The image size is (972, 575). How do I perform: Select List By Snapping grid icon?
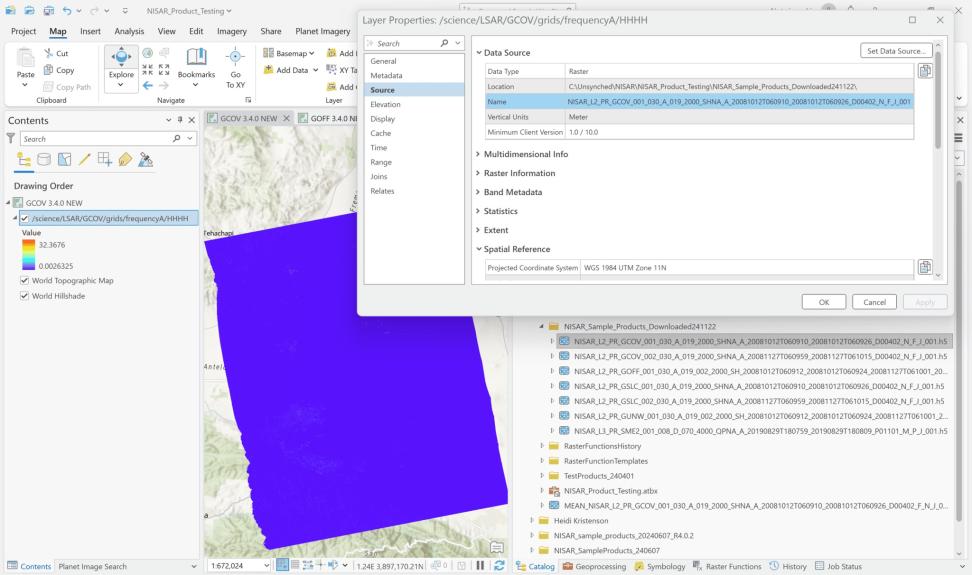coord(105,160)
